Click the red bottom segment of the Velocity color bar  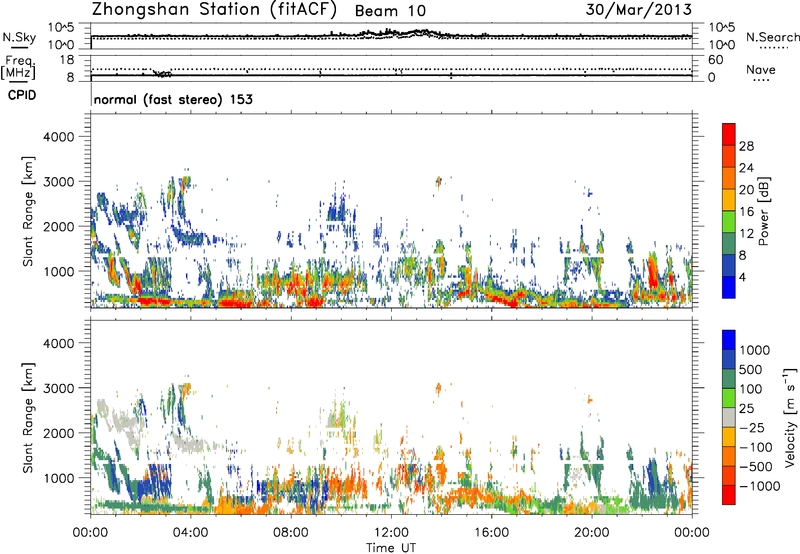click(x=729, y=495)
